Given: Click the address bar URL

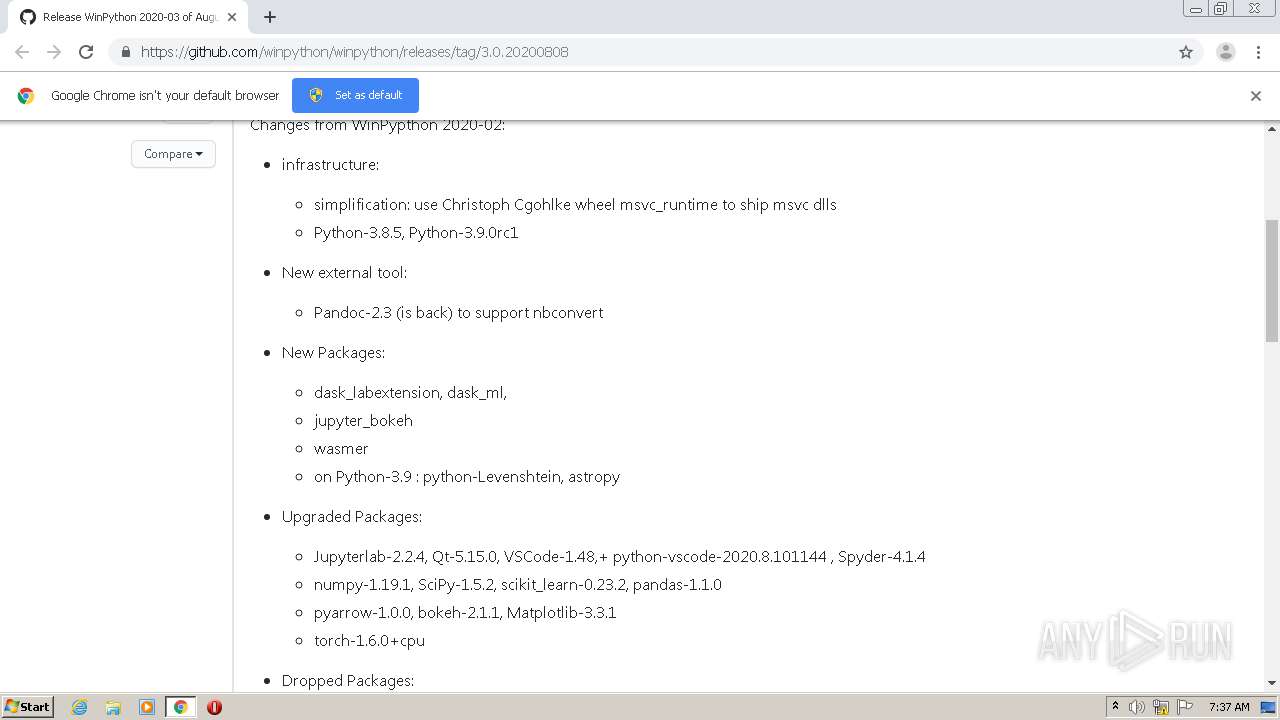Looking at the screenshot, I should point(354,52).
